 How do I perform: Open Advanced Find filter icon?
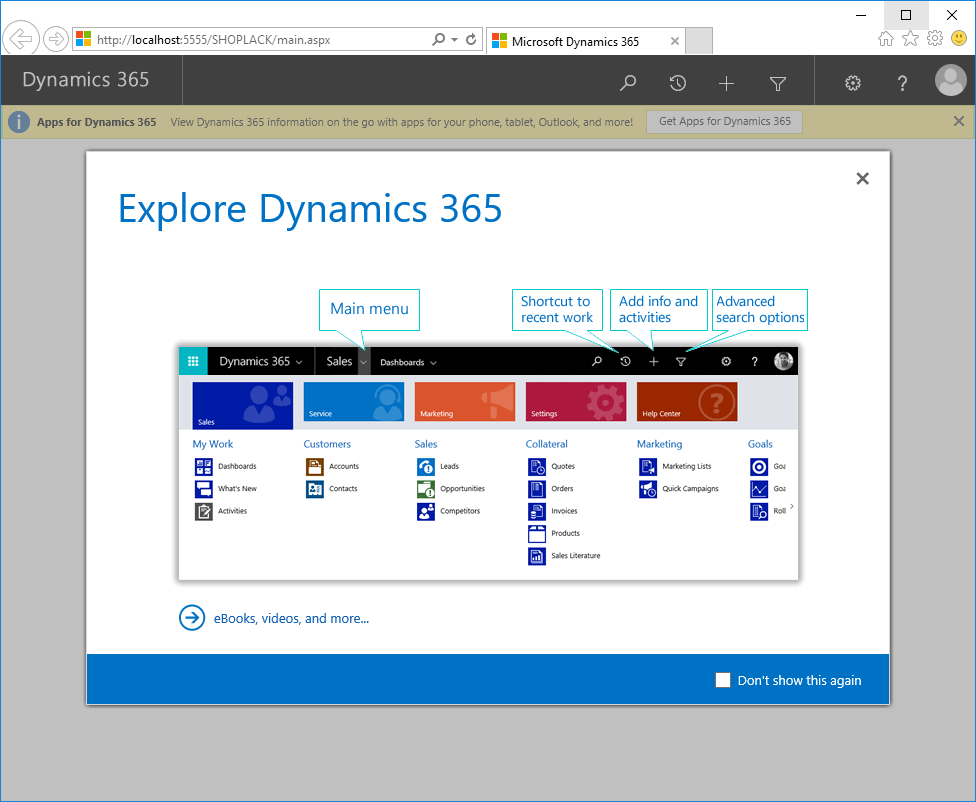tap(777, 83)
